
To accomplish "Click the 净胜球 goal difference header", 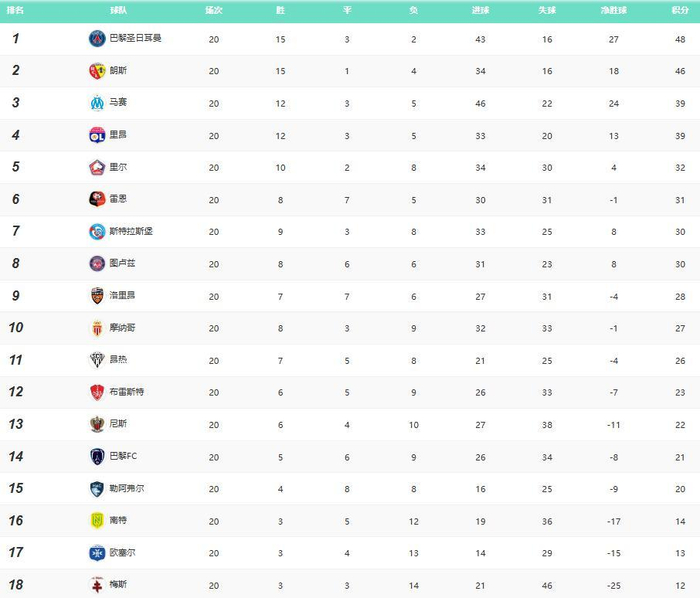I will point(613,9).
